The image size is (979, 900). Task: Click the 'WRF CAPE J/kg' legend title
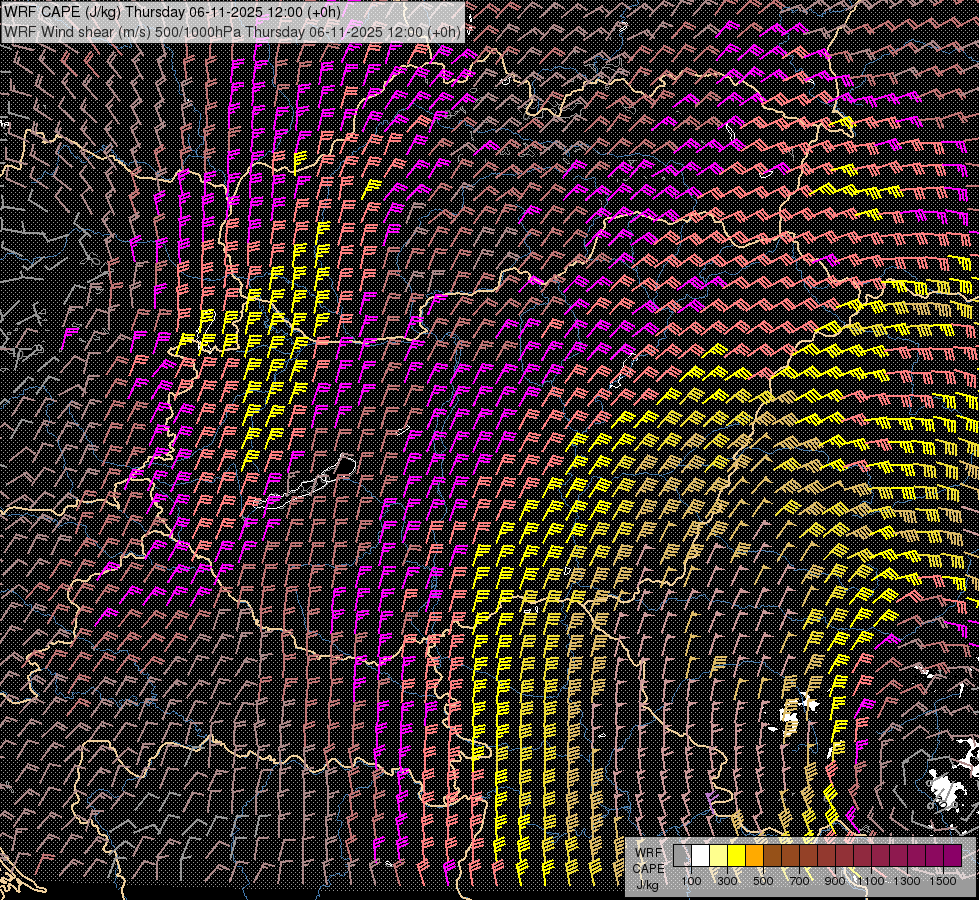[x=648, y=868]
